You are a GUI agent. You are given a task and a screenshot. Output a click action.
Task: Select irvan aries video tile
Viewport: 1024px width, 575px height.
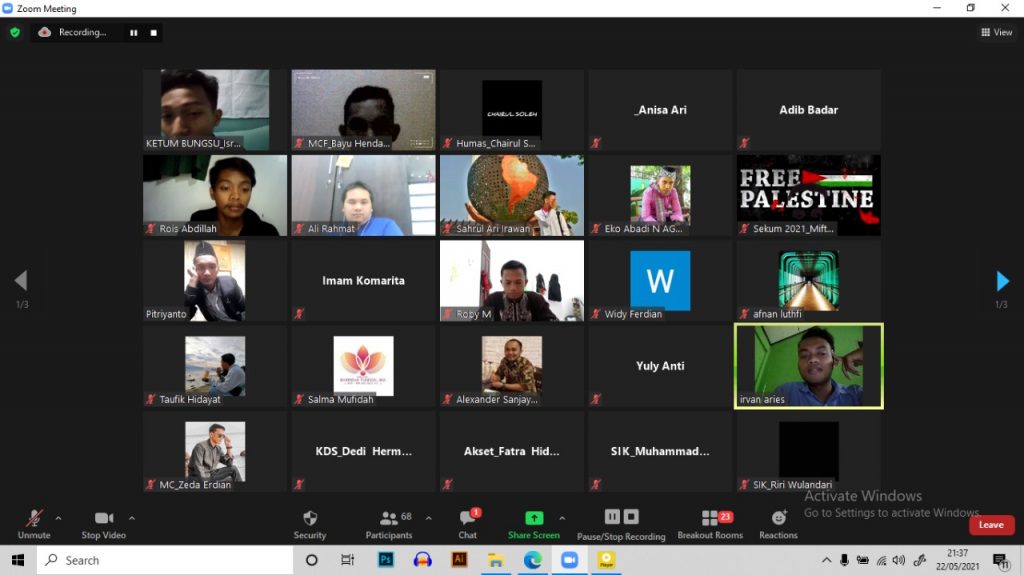pos(809,365)
